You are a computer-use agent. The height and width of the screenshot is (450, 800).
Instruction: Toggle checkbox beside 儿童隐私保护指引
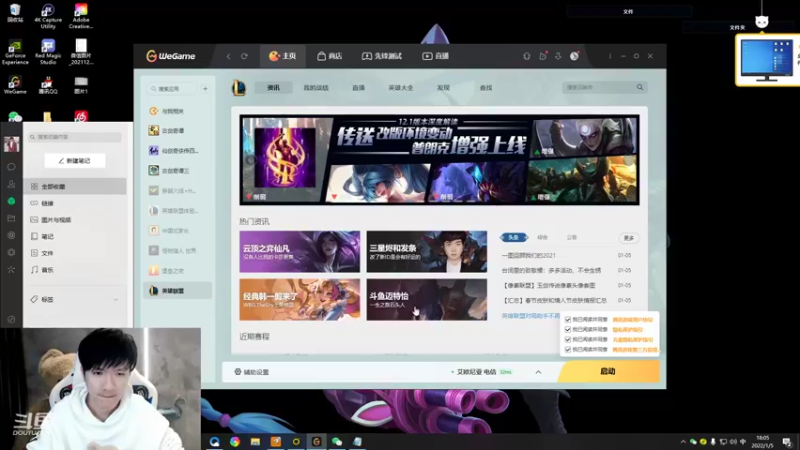click(567, 339)
